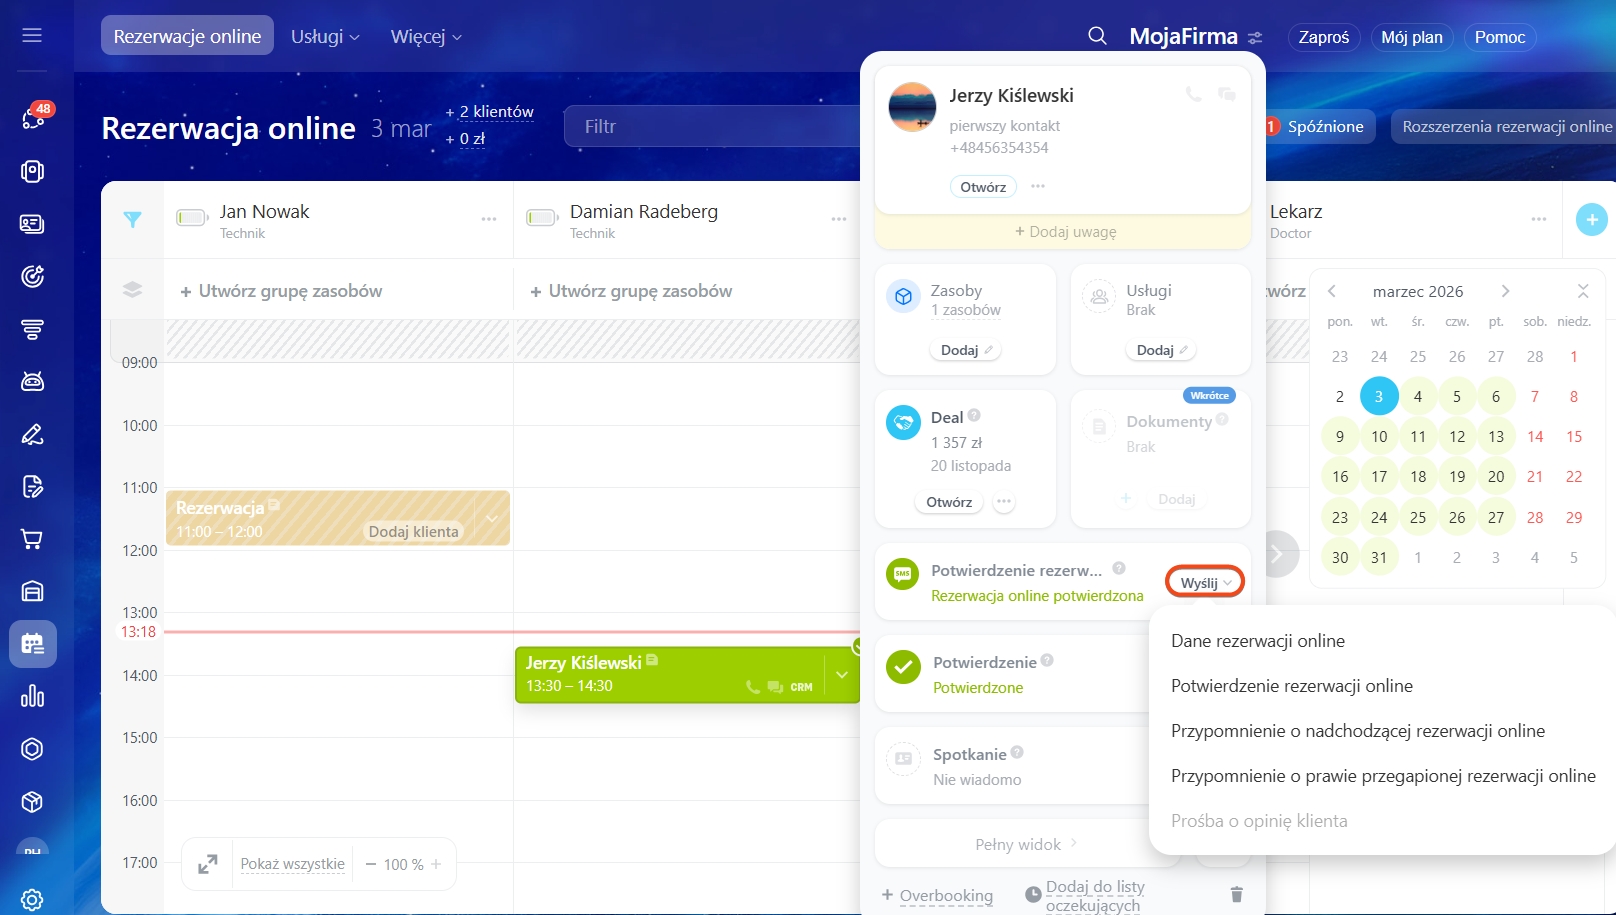Viewport: 1616px width, 915px height.
Task: Click Otwórz button under Jerzy Kiślewski contact
Action: (x=982, y=187)
